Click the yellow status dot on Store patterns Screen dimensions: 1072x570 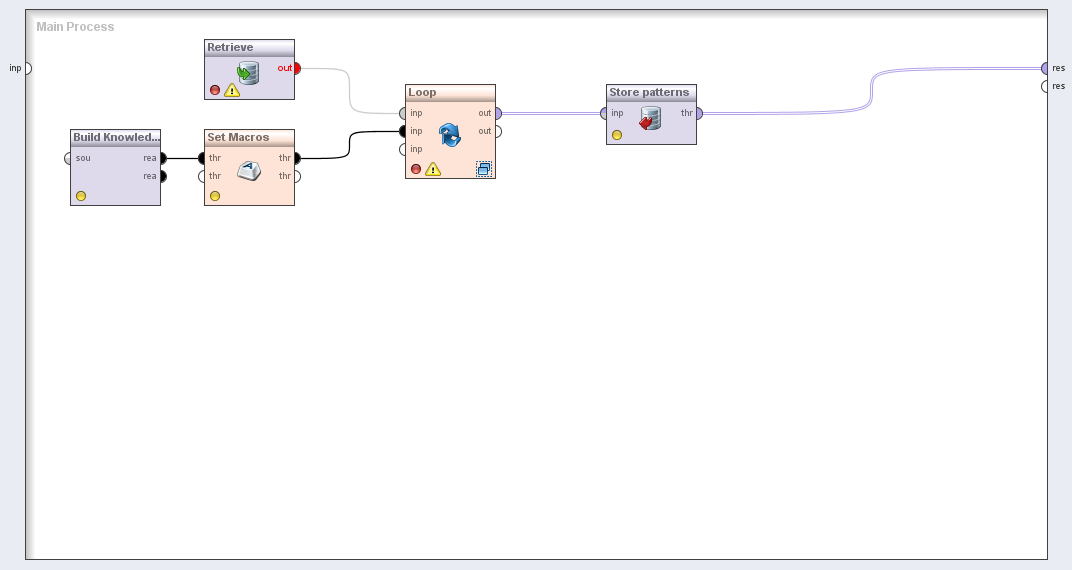coord(617,135)
